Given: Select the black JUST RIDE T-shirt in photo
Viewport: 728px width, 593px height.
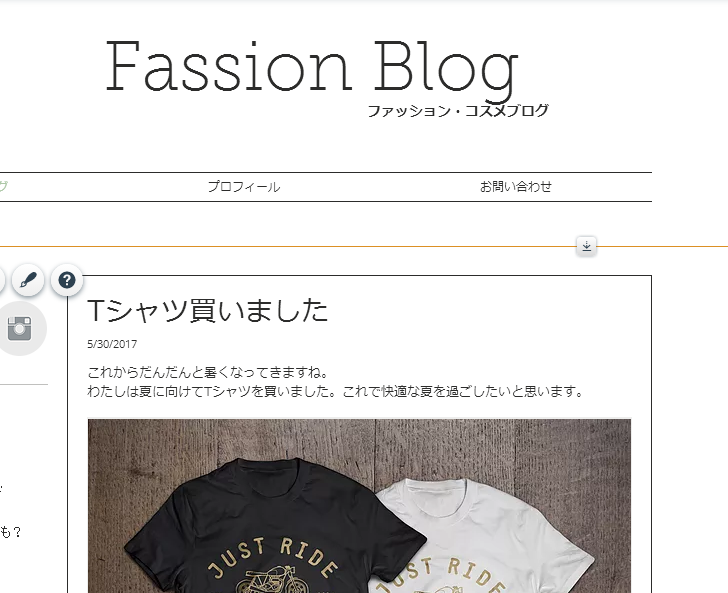Looking at the screenshot, I should point(272,527).
